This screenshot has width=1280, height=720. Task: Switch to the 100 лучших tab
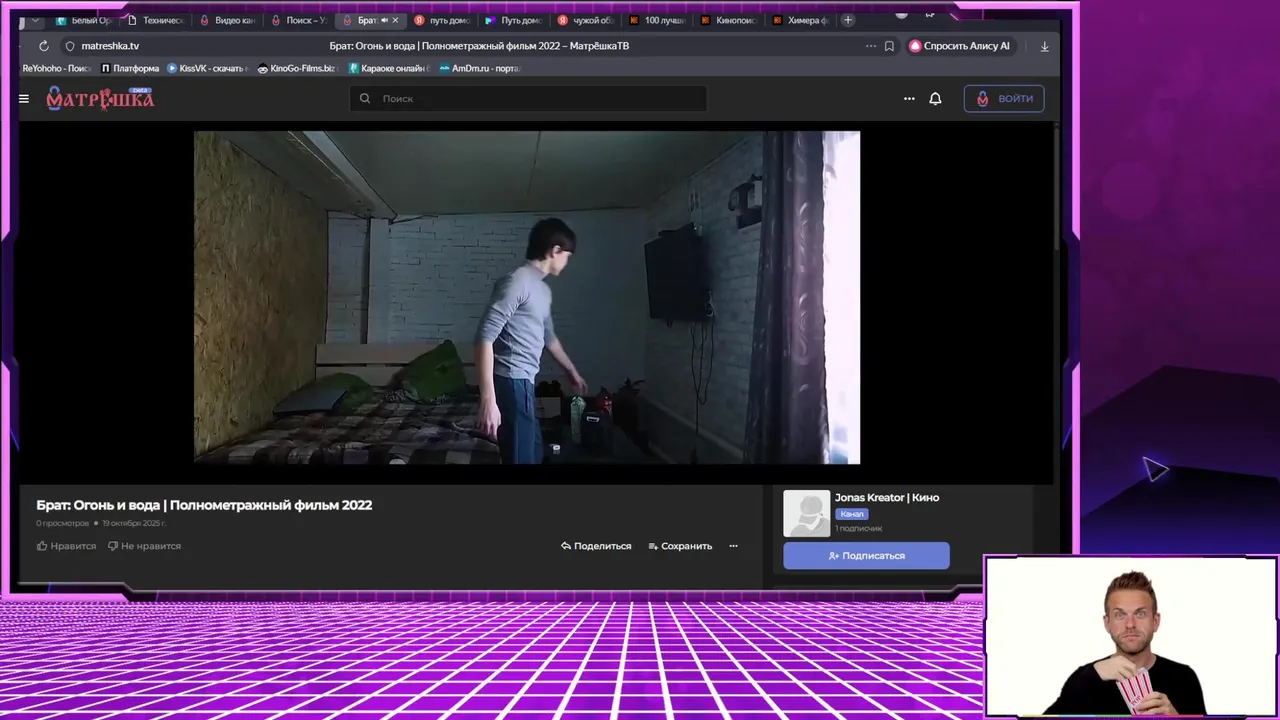click(x=657, y=20)
